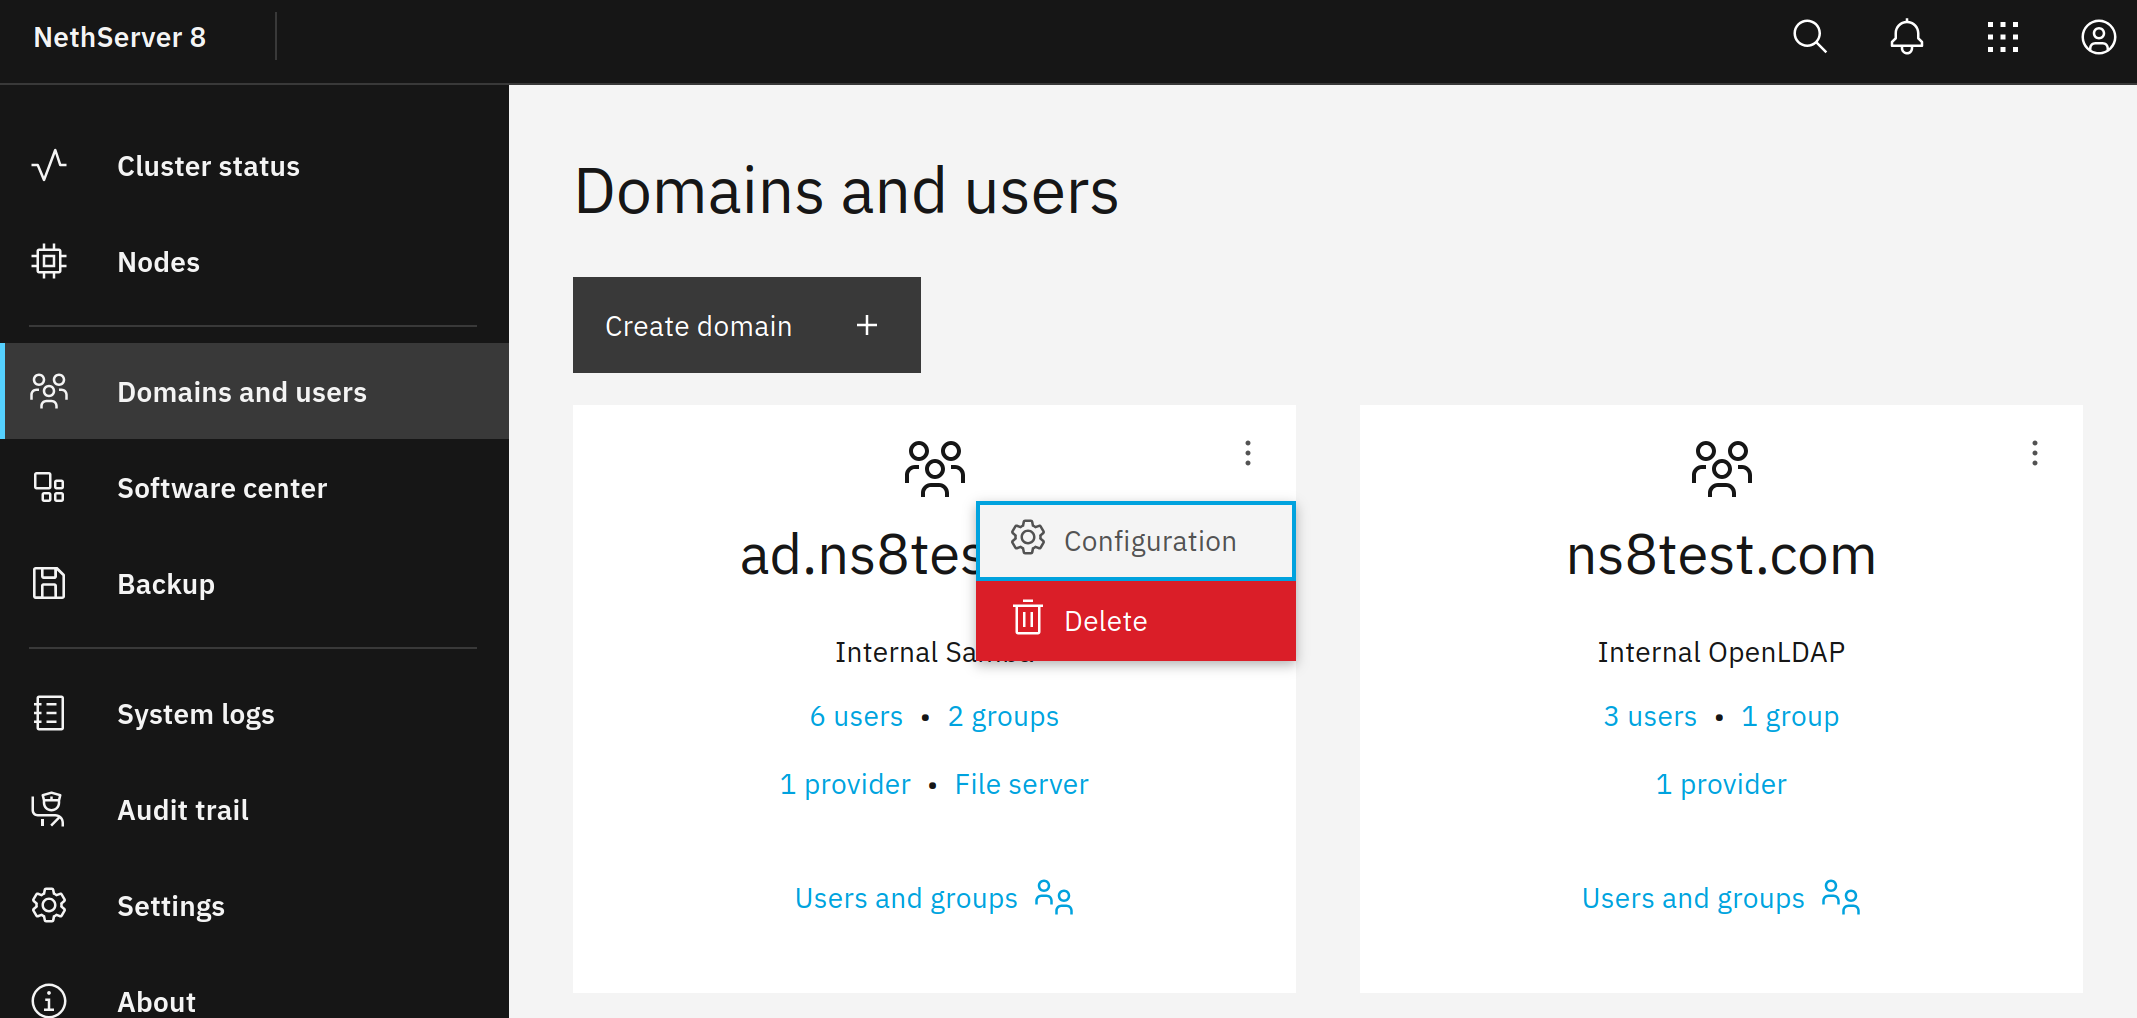Click the Audit trail icon
The height and width of the screenshot is (1018, 2137).
[x=49, y=809]
